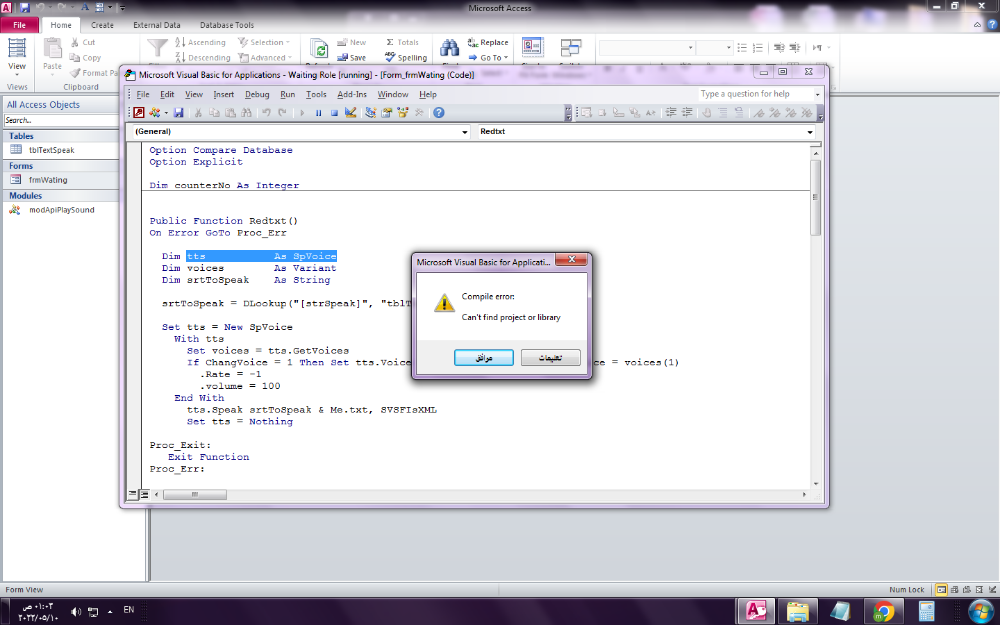Open the Properties Window icon

pyautogui.click(x=386, y=113)
